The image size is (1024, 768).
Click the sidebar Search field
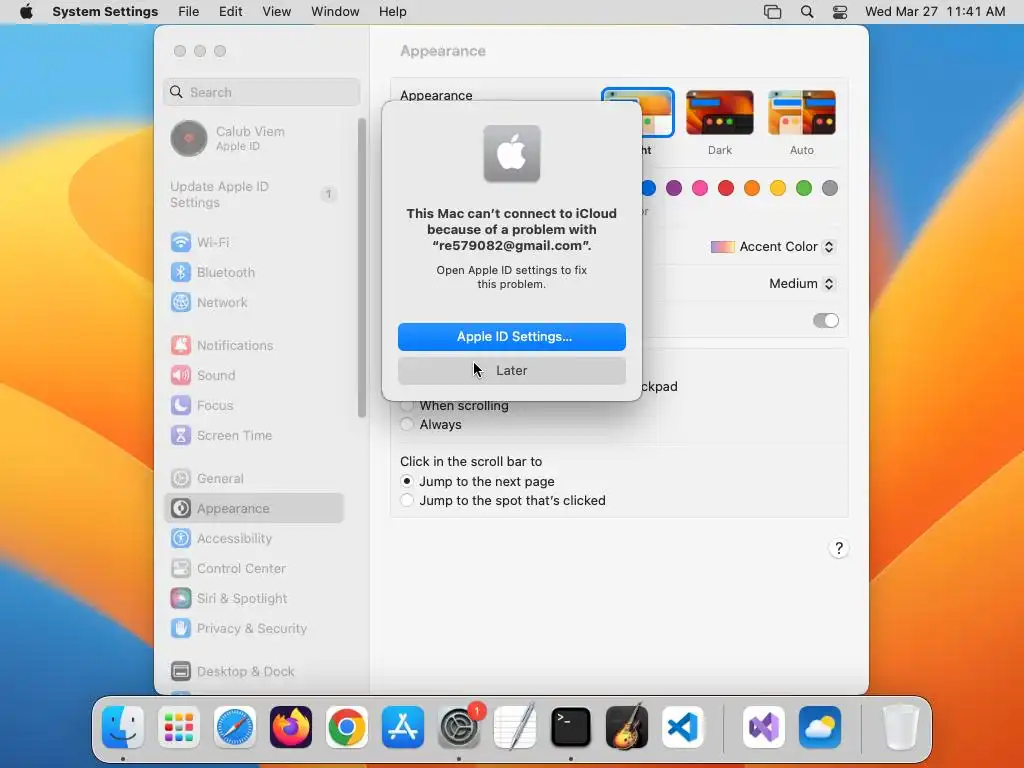(x=261, y=92)
